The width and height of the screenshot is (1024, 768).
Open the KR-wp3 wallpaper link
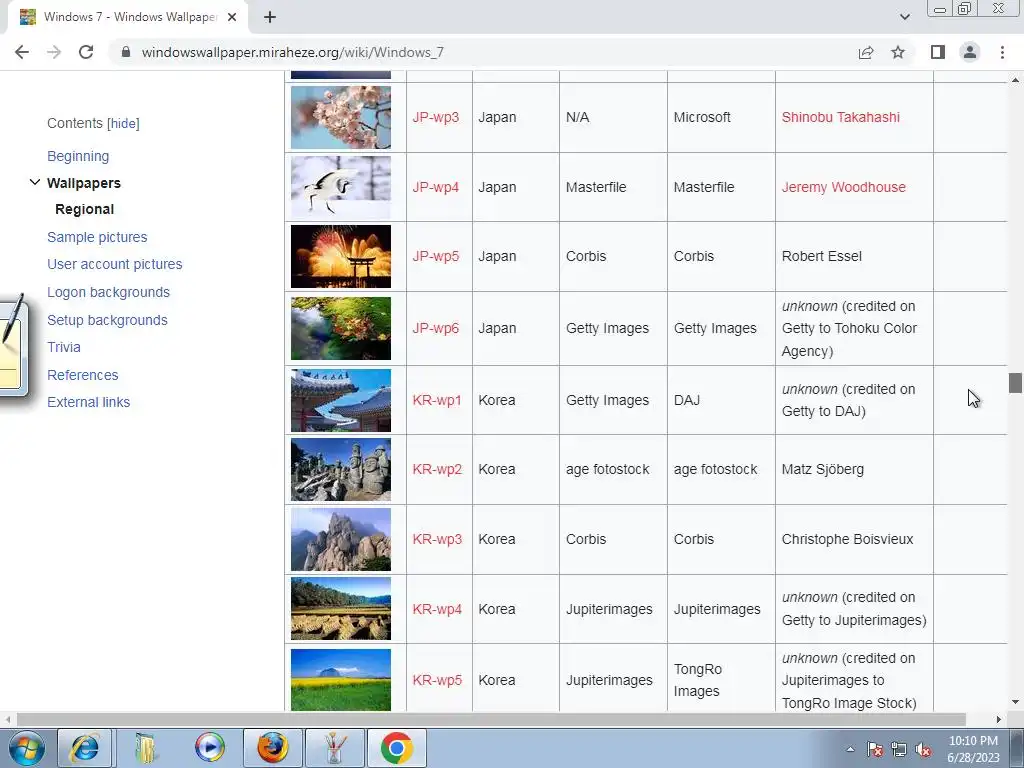(437, 539)
